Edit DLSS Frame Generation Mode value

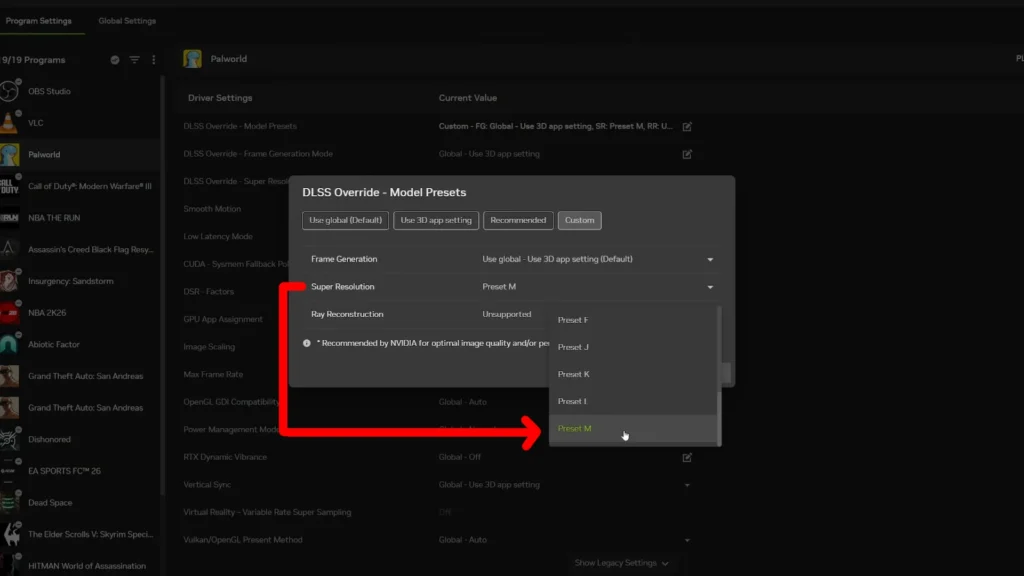click(x=687, y=154)
